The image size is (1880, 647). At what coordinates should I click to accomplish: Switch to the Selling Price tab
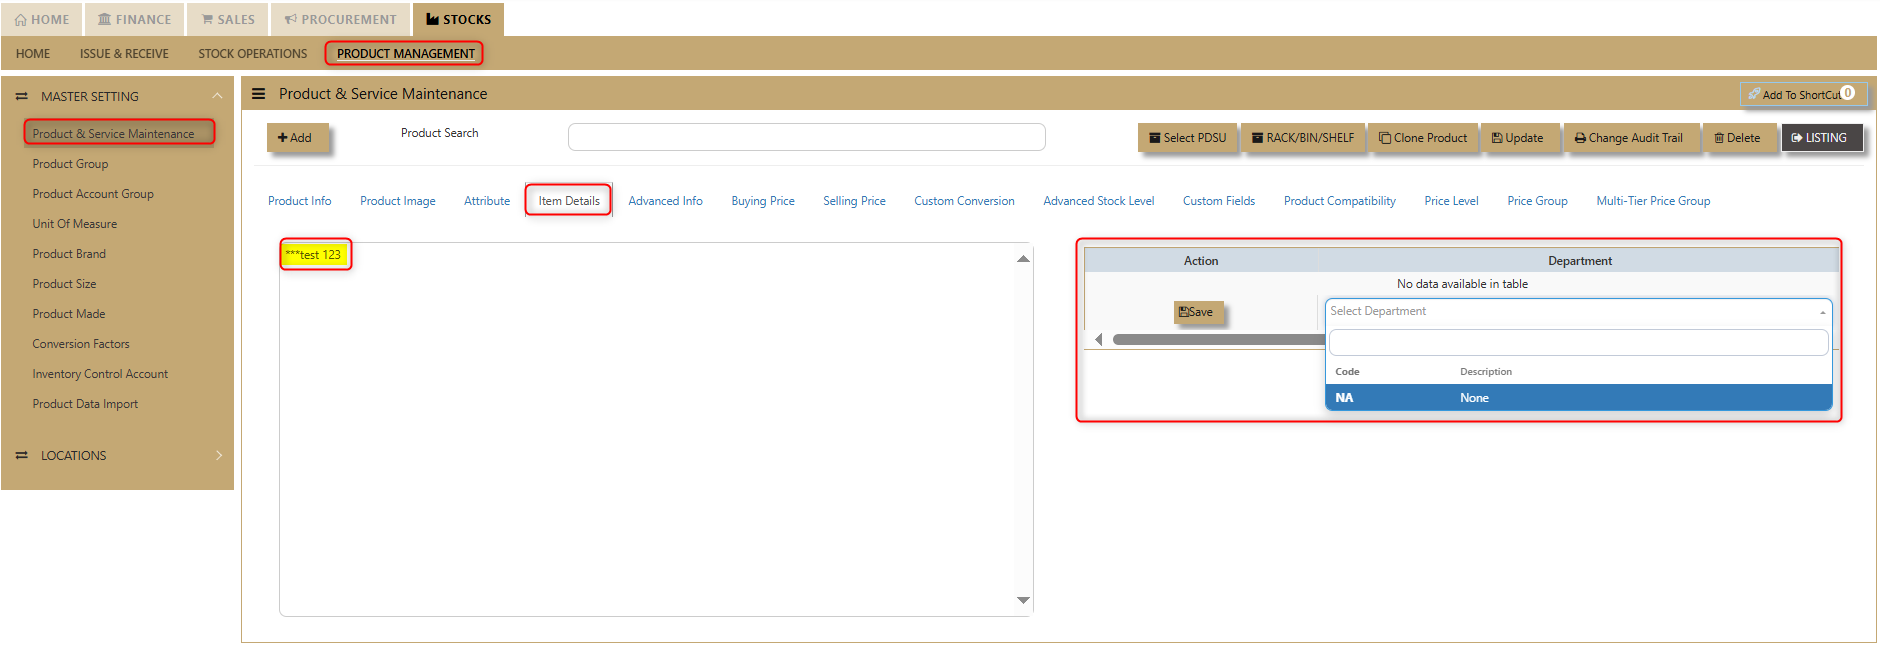[x=854, y=201]
